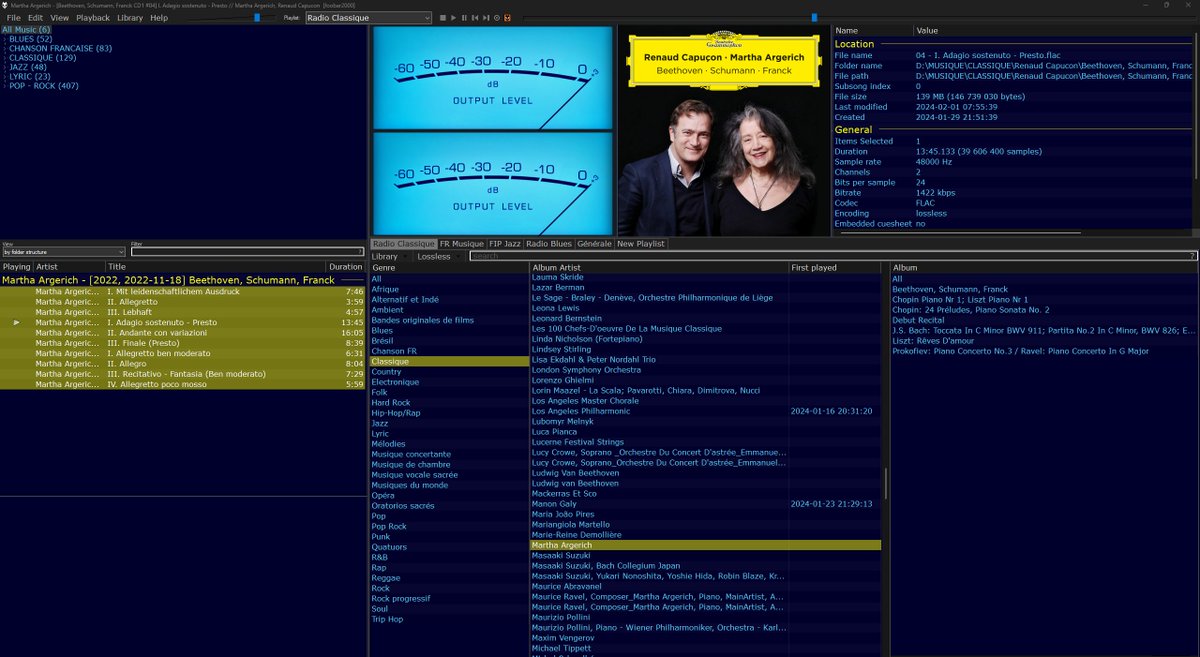This screenshot has height=657, width=1200.
Task: Open the Playlist dropdown showing Radio Classique
Action: (368, 18)
